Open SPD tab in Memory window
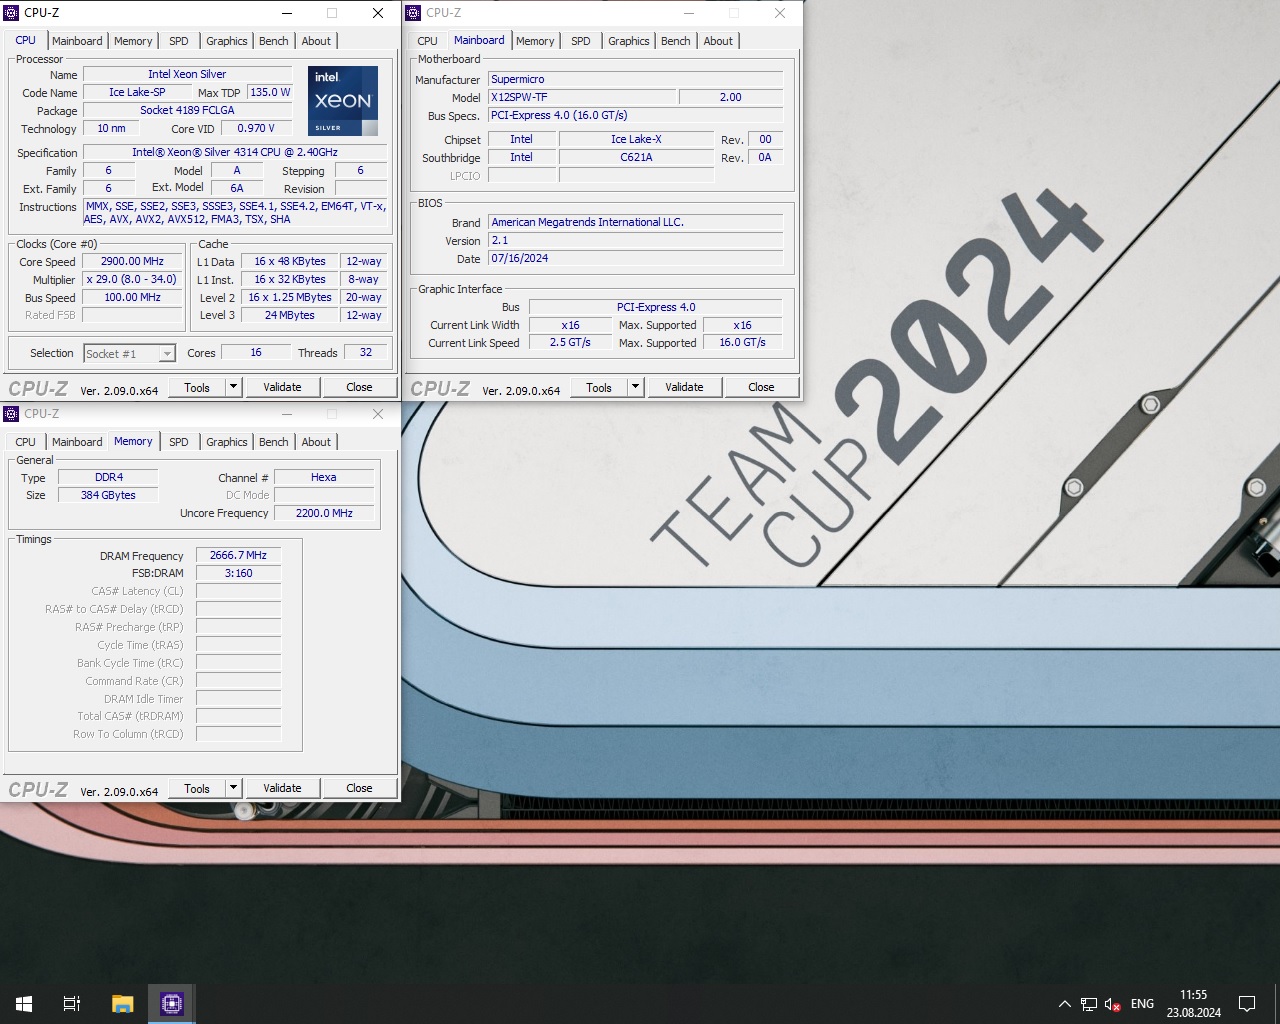Viewport: 1280px width, 1024px height. click(179, 442)
